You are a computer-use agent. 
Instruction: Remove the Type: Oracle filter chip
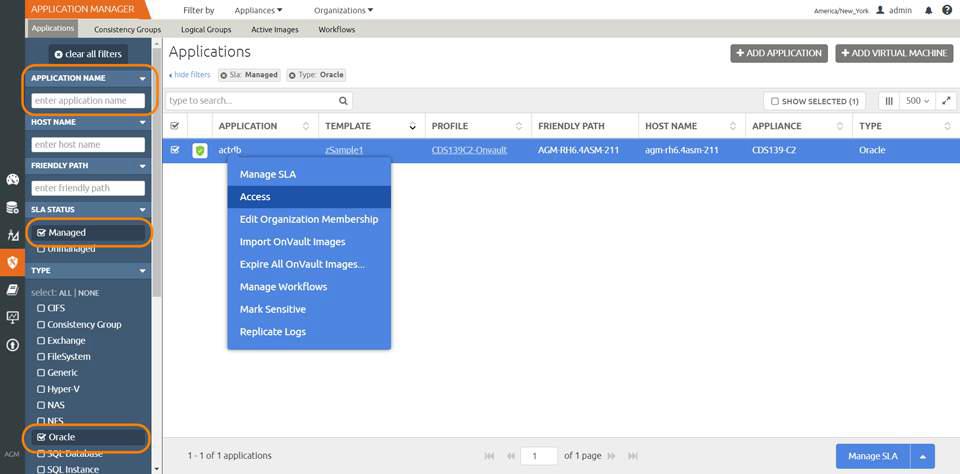[x=292, y=75]
